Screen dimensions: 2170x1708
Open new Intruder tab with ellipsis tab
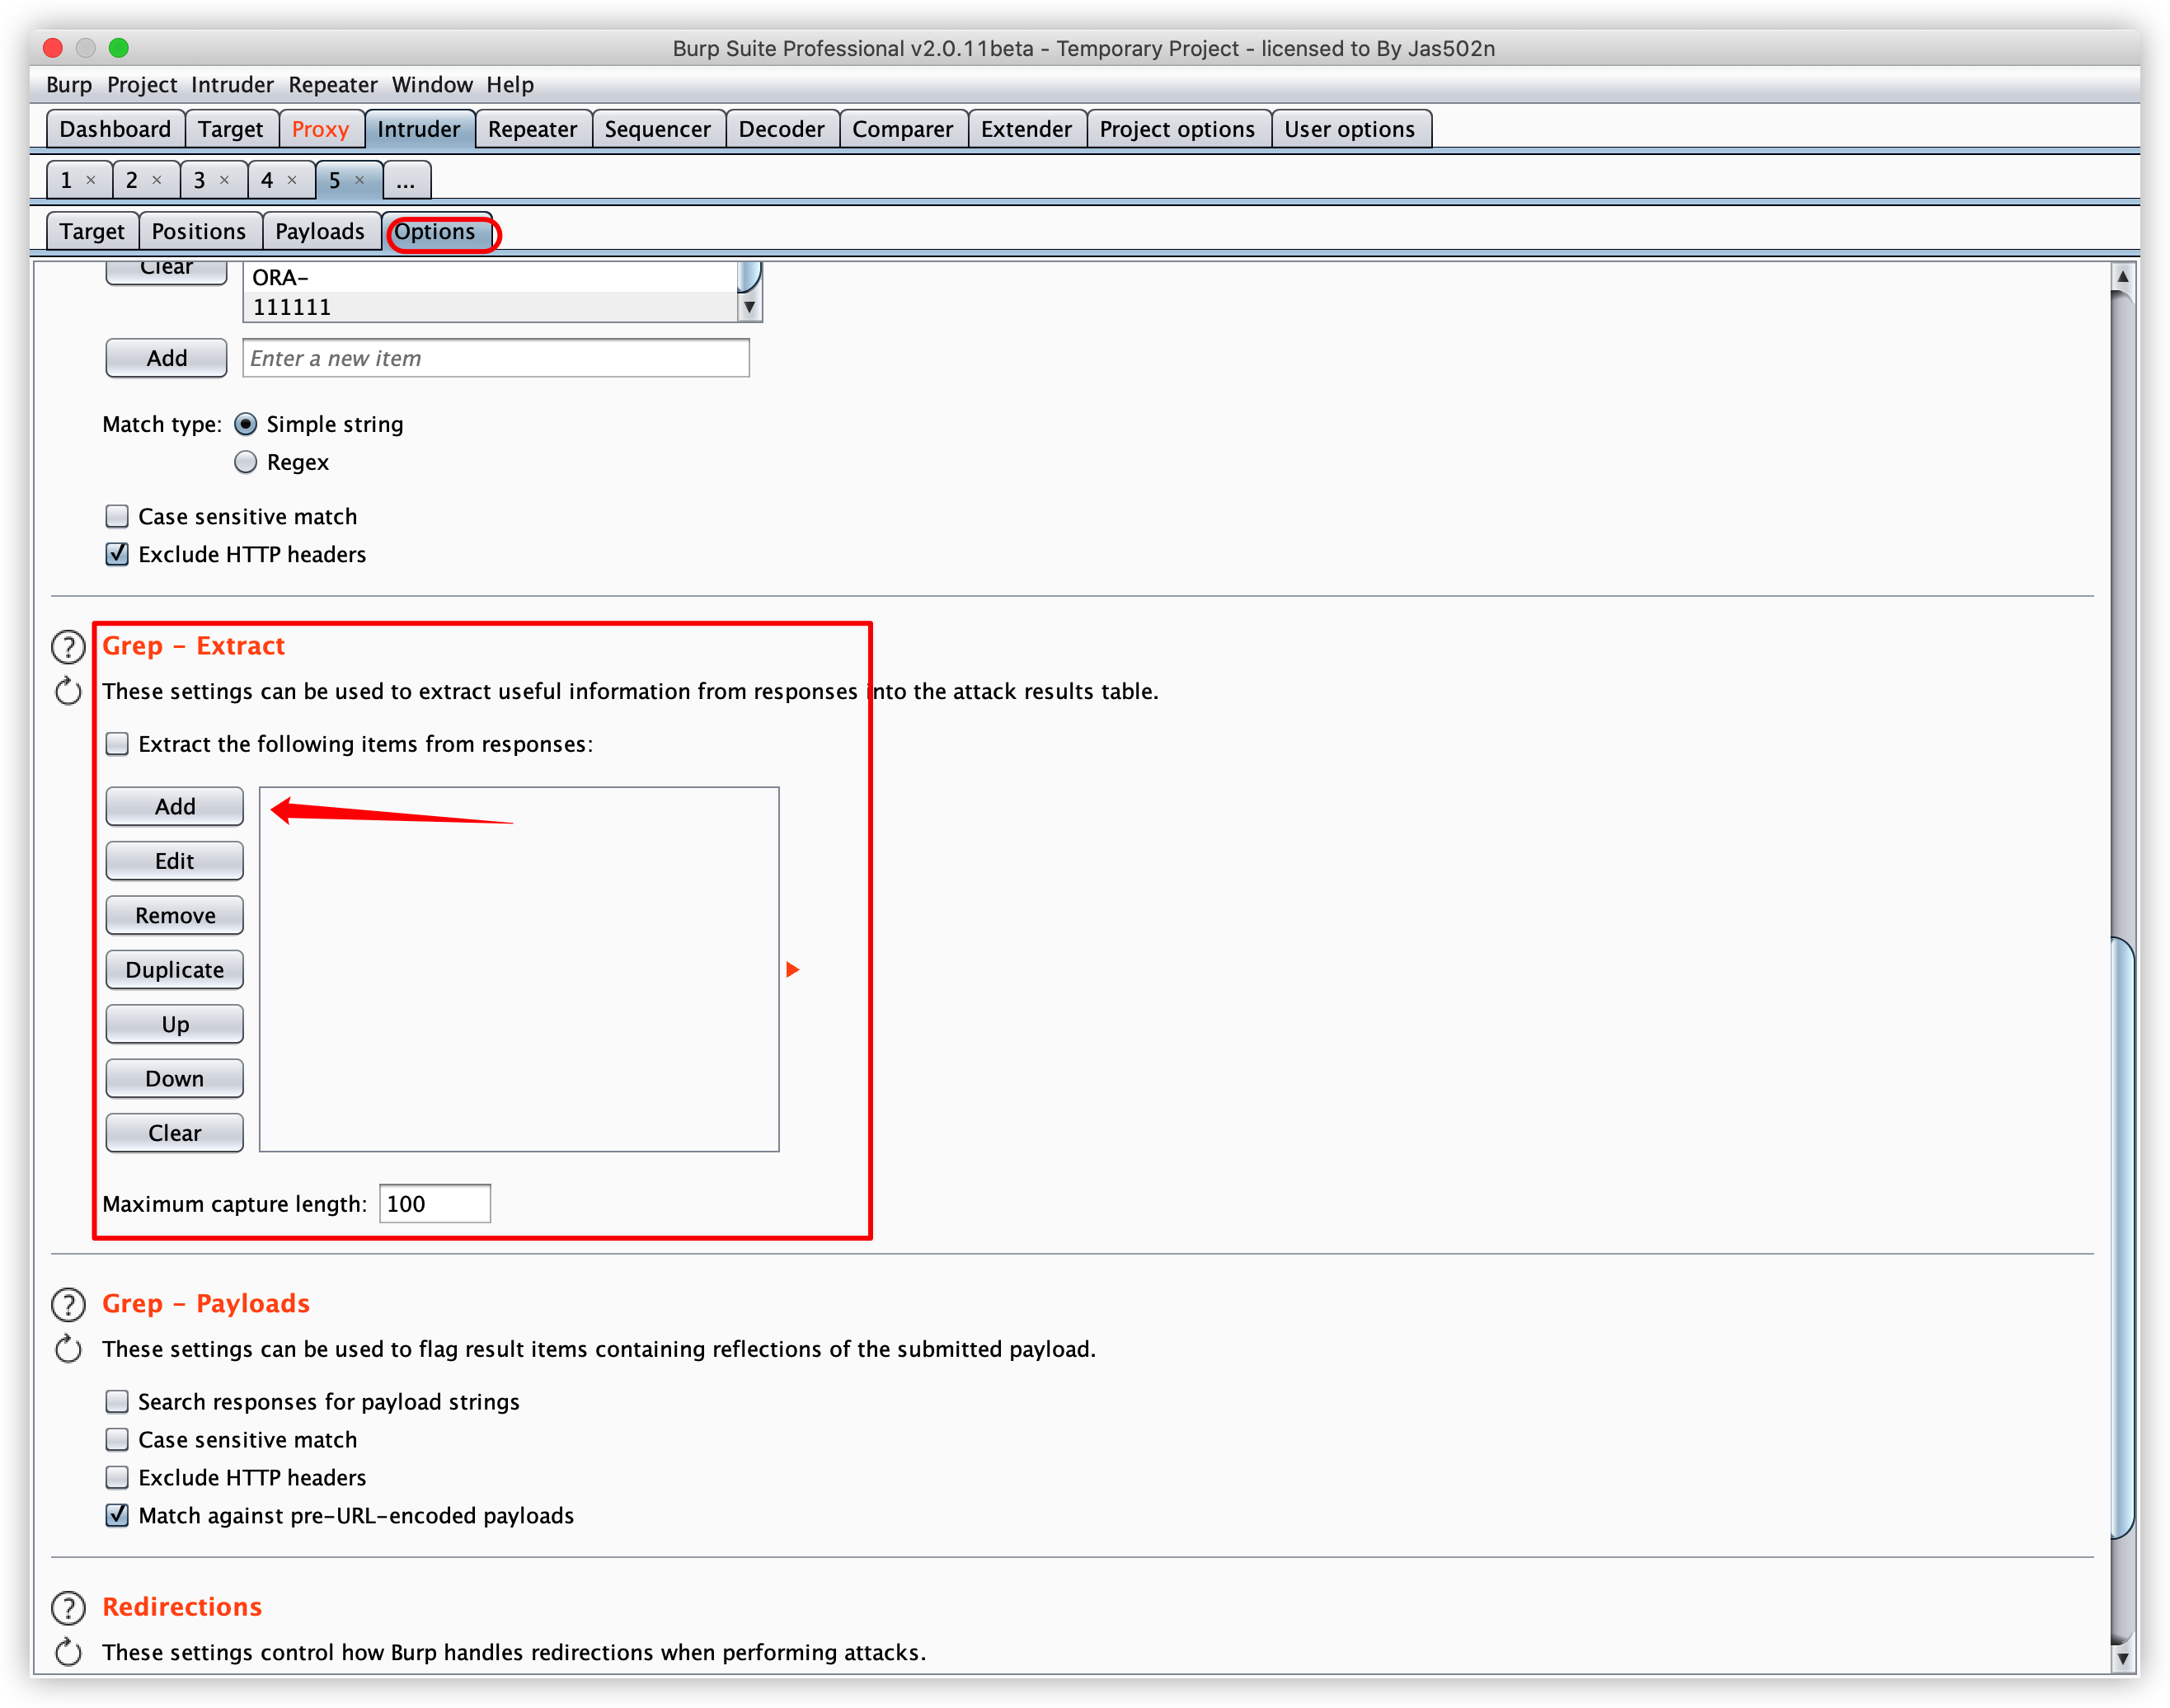pos(406,180)
